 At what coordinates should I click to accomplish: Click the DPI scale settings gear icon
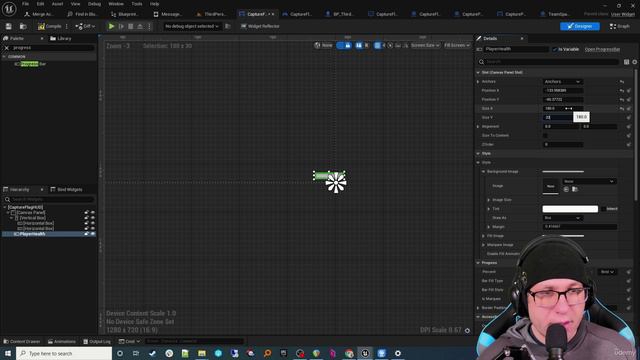point(467,331)
